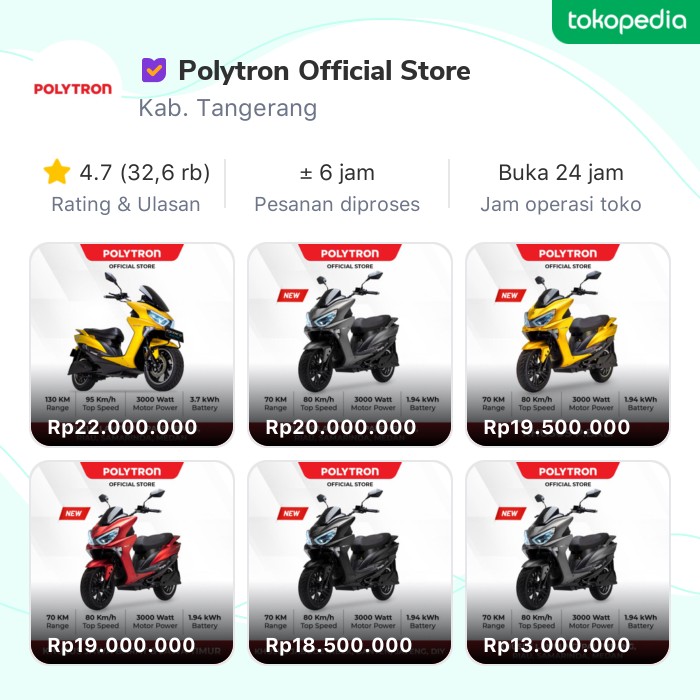Click the Kab. Tangerang location text

click(228, 108)
